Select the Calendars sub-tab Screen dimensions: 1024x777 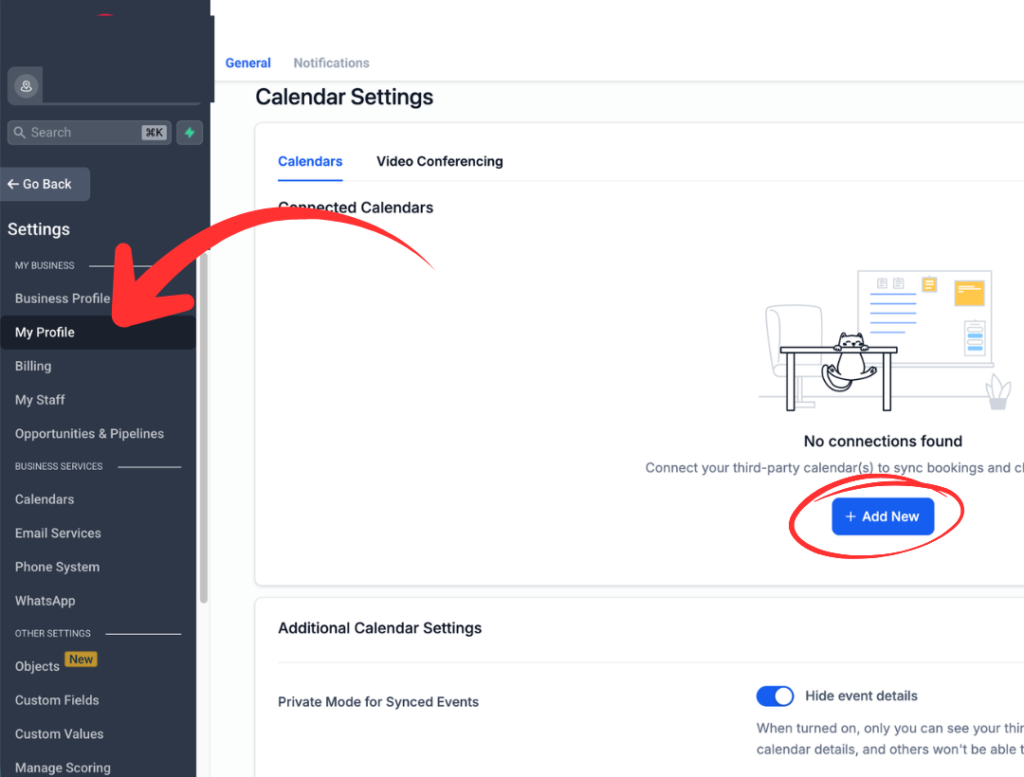(x=310, y=161)
